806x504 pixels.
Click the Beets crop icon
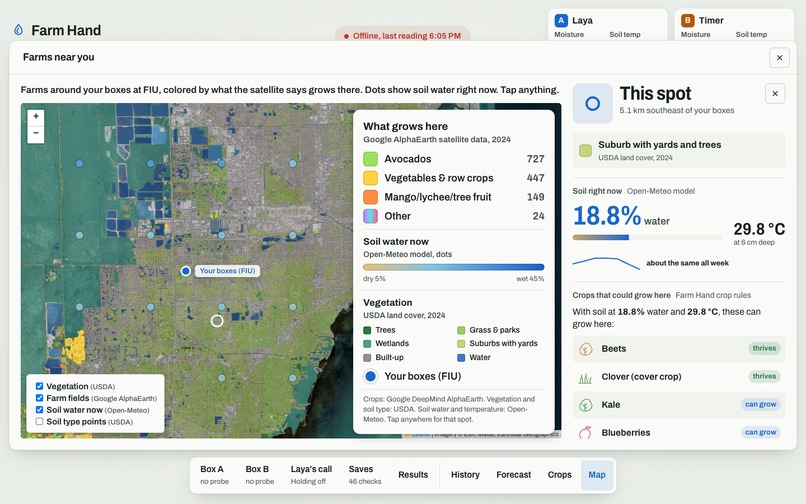pyautogui.click(x=585, y=349)
